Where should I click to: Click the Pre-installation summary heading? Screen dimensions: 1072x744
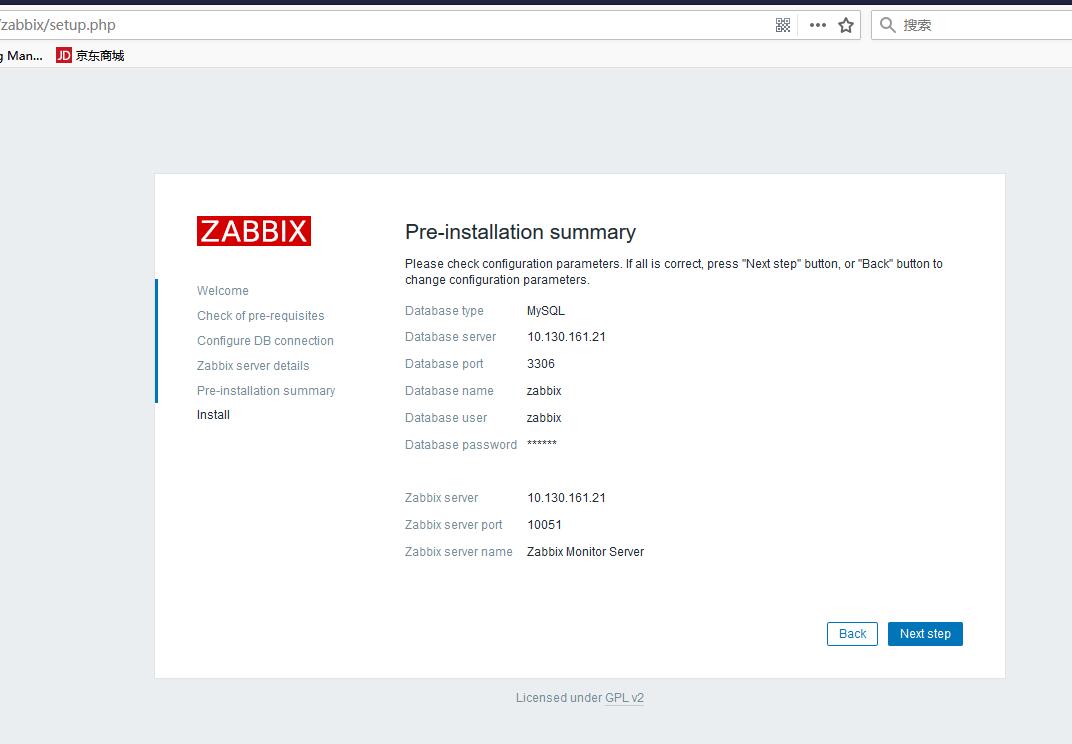520,232
